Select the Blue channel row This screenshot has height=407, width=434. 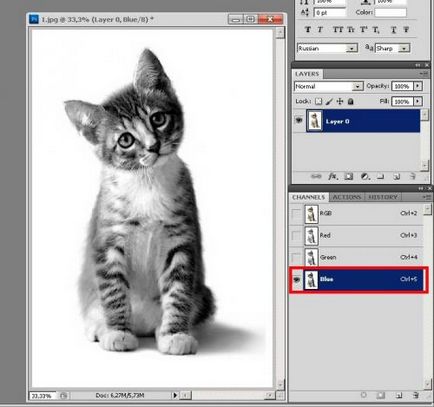(x=357, y=279)
